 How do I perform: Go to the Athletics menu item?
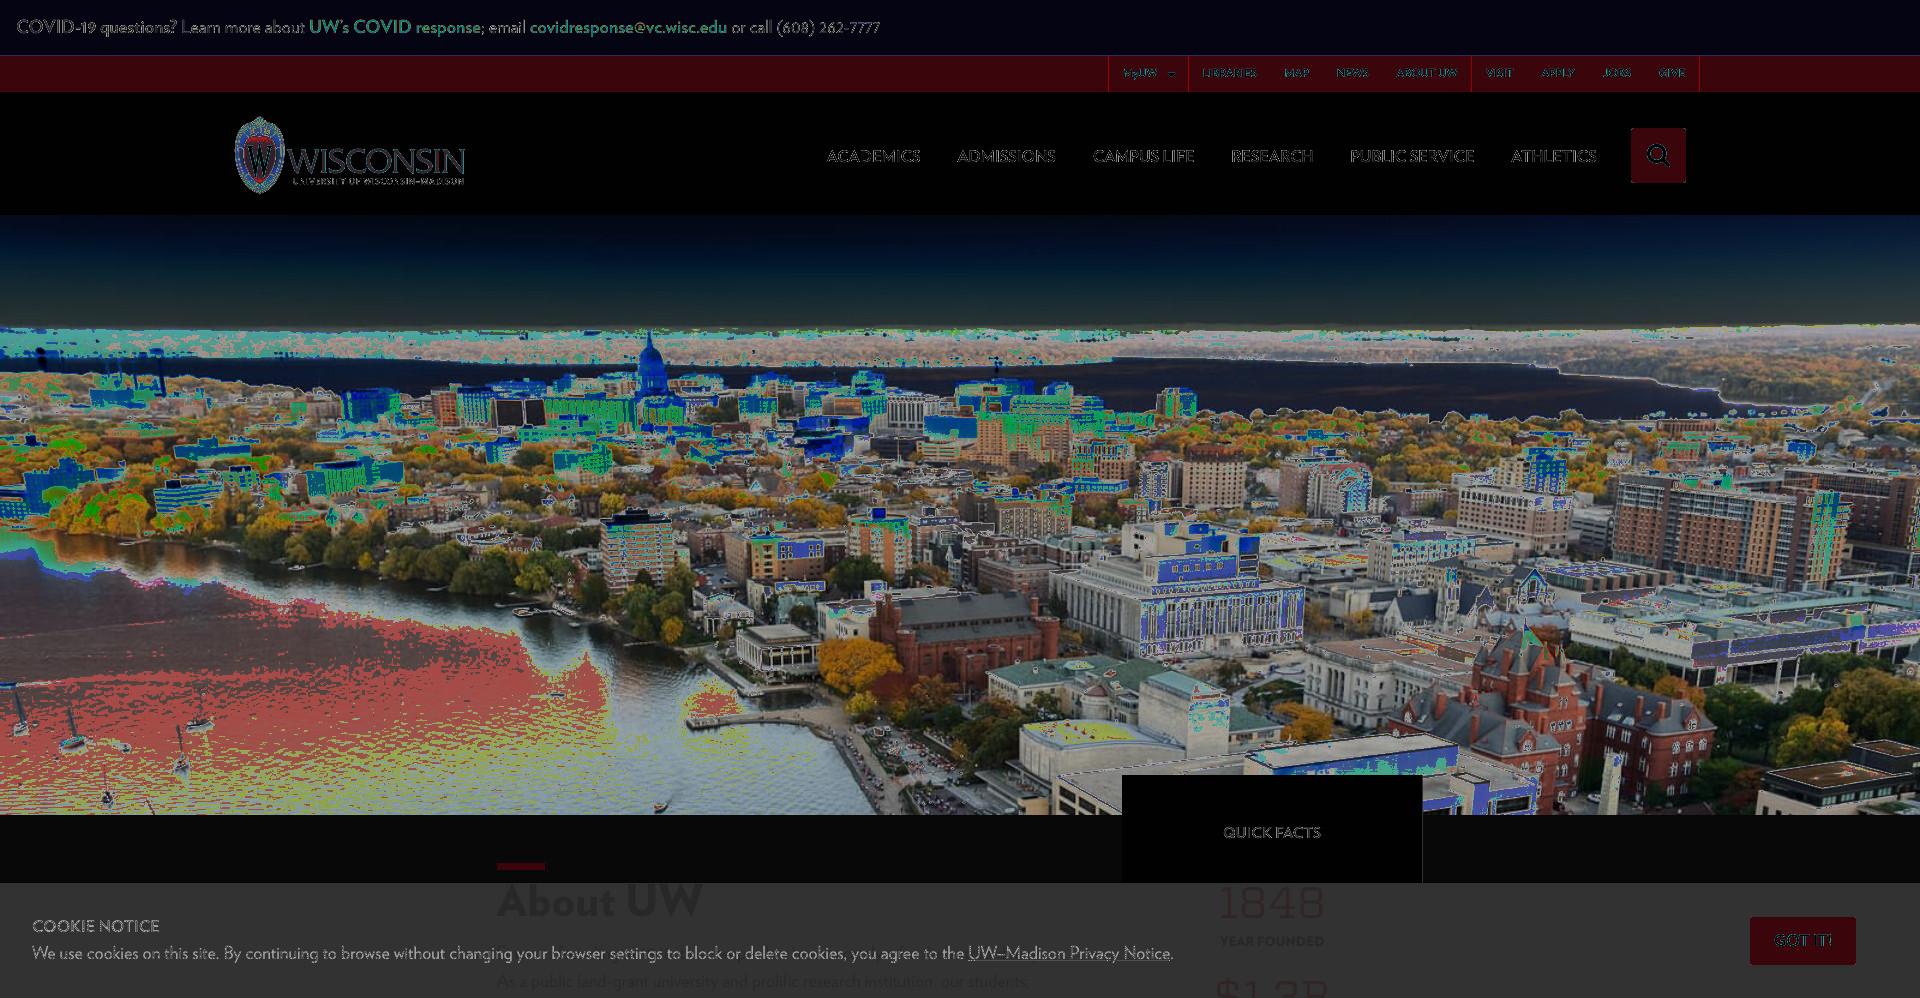click(1554, 156)
